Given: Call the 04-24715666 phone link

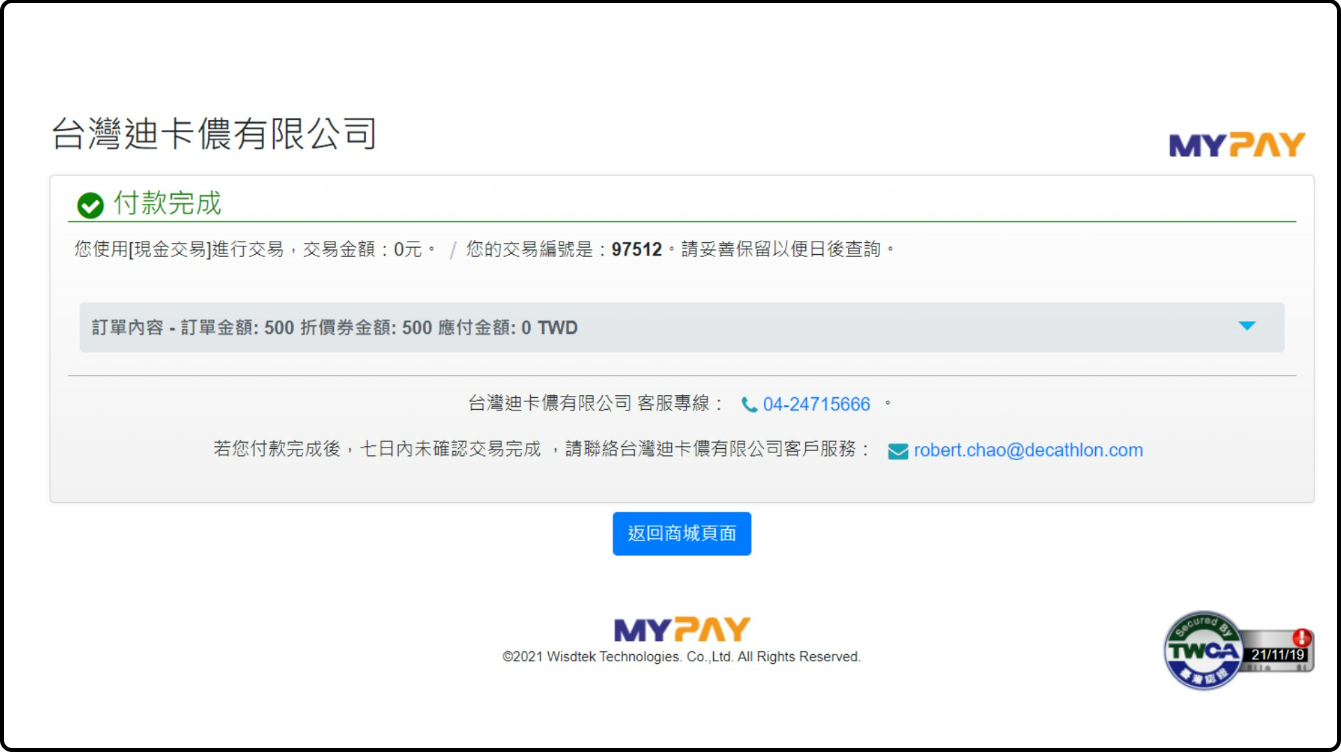Looking at the screenshot, I should pyautogui.click(x=816, y=405).
